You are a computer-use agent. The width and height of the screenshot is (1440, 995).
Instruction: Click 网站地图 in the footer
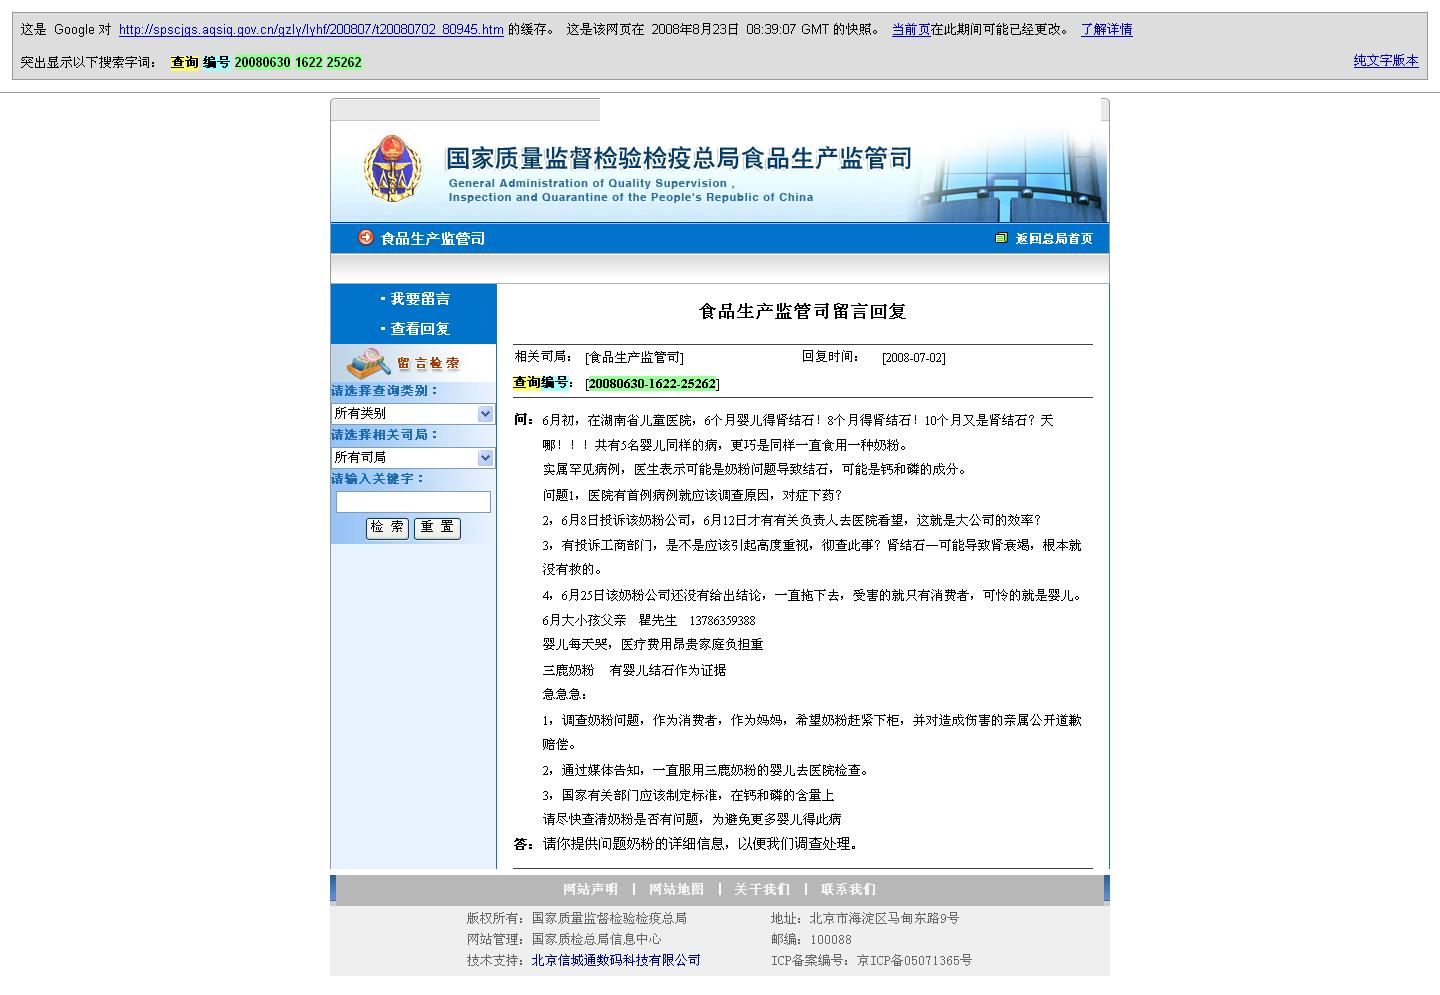(x=676, y=889)
